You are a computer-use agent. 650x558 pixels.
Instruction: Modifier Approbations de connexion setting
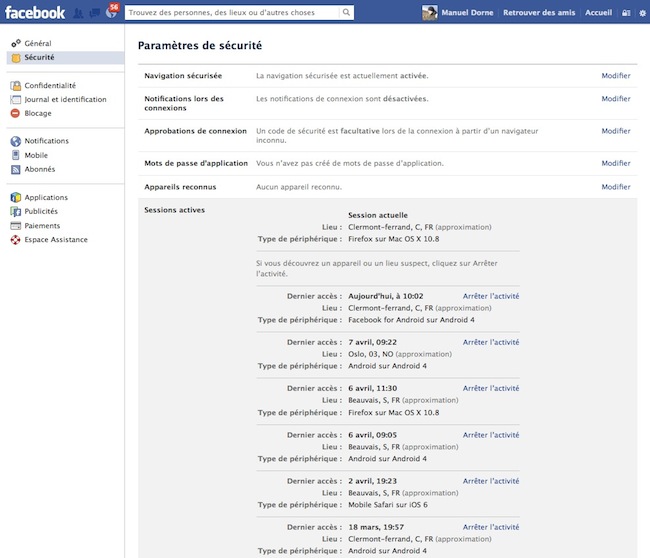point(616,131)
